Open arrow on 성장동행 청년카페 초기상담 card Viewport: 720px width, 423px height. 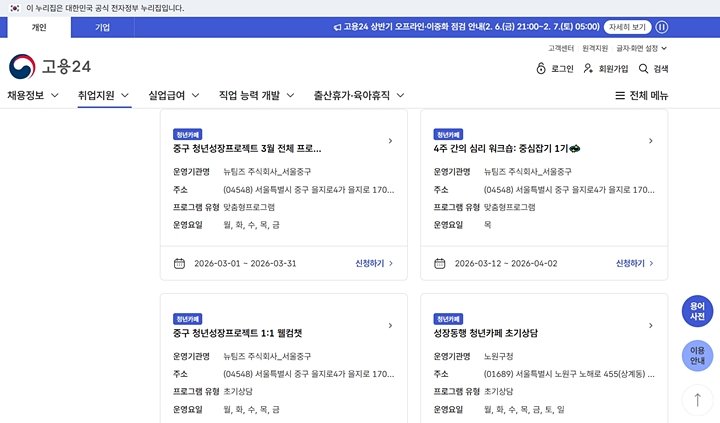click(x=651, y=325)
